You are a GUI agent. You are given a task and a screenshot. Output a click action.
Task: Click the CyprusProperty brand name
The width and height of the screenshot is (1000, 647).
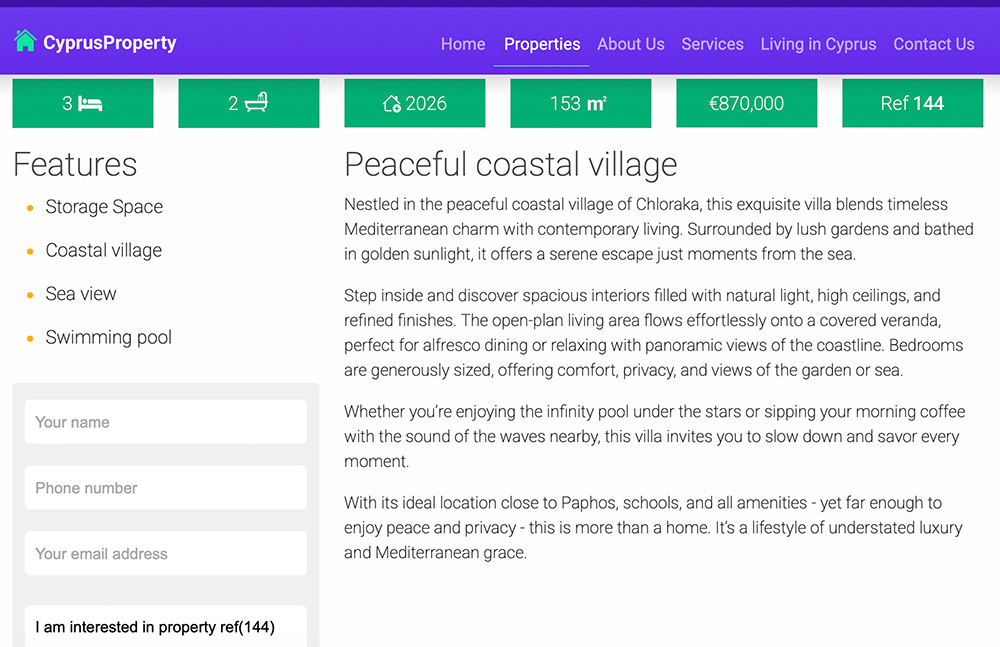click(109, 43)
